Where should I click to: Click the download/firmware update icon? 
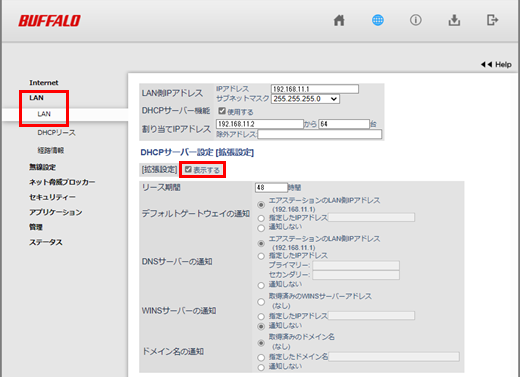click(454, 20)
